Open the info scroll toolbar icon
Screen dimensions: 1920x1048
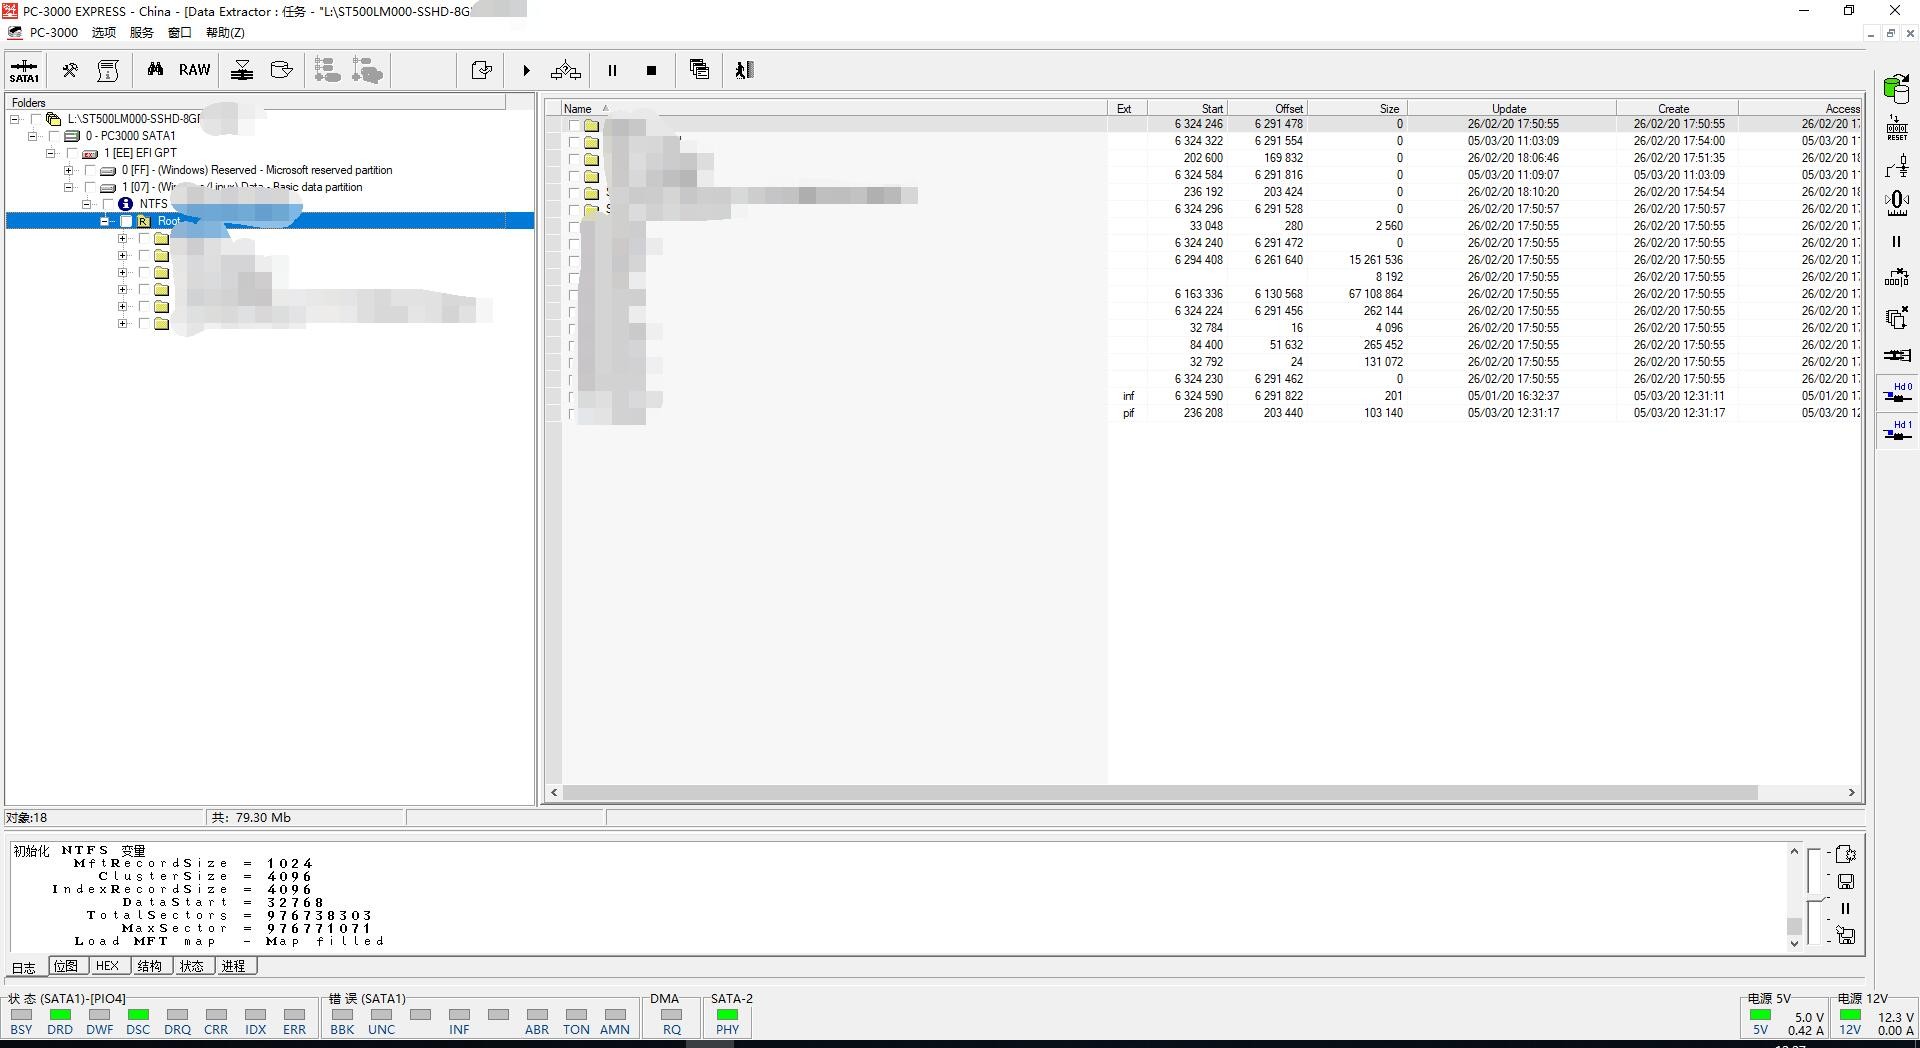pyautogui.click(x=108, y=70)
